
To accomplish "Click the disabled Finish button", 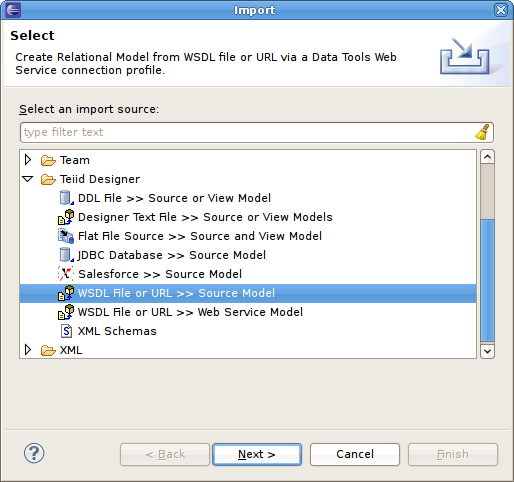I will [x=453, y=454].
